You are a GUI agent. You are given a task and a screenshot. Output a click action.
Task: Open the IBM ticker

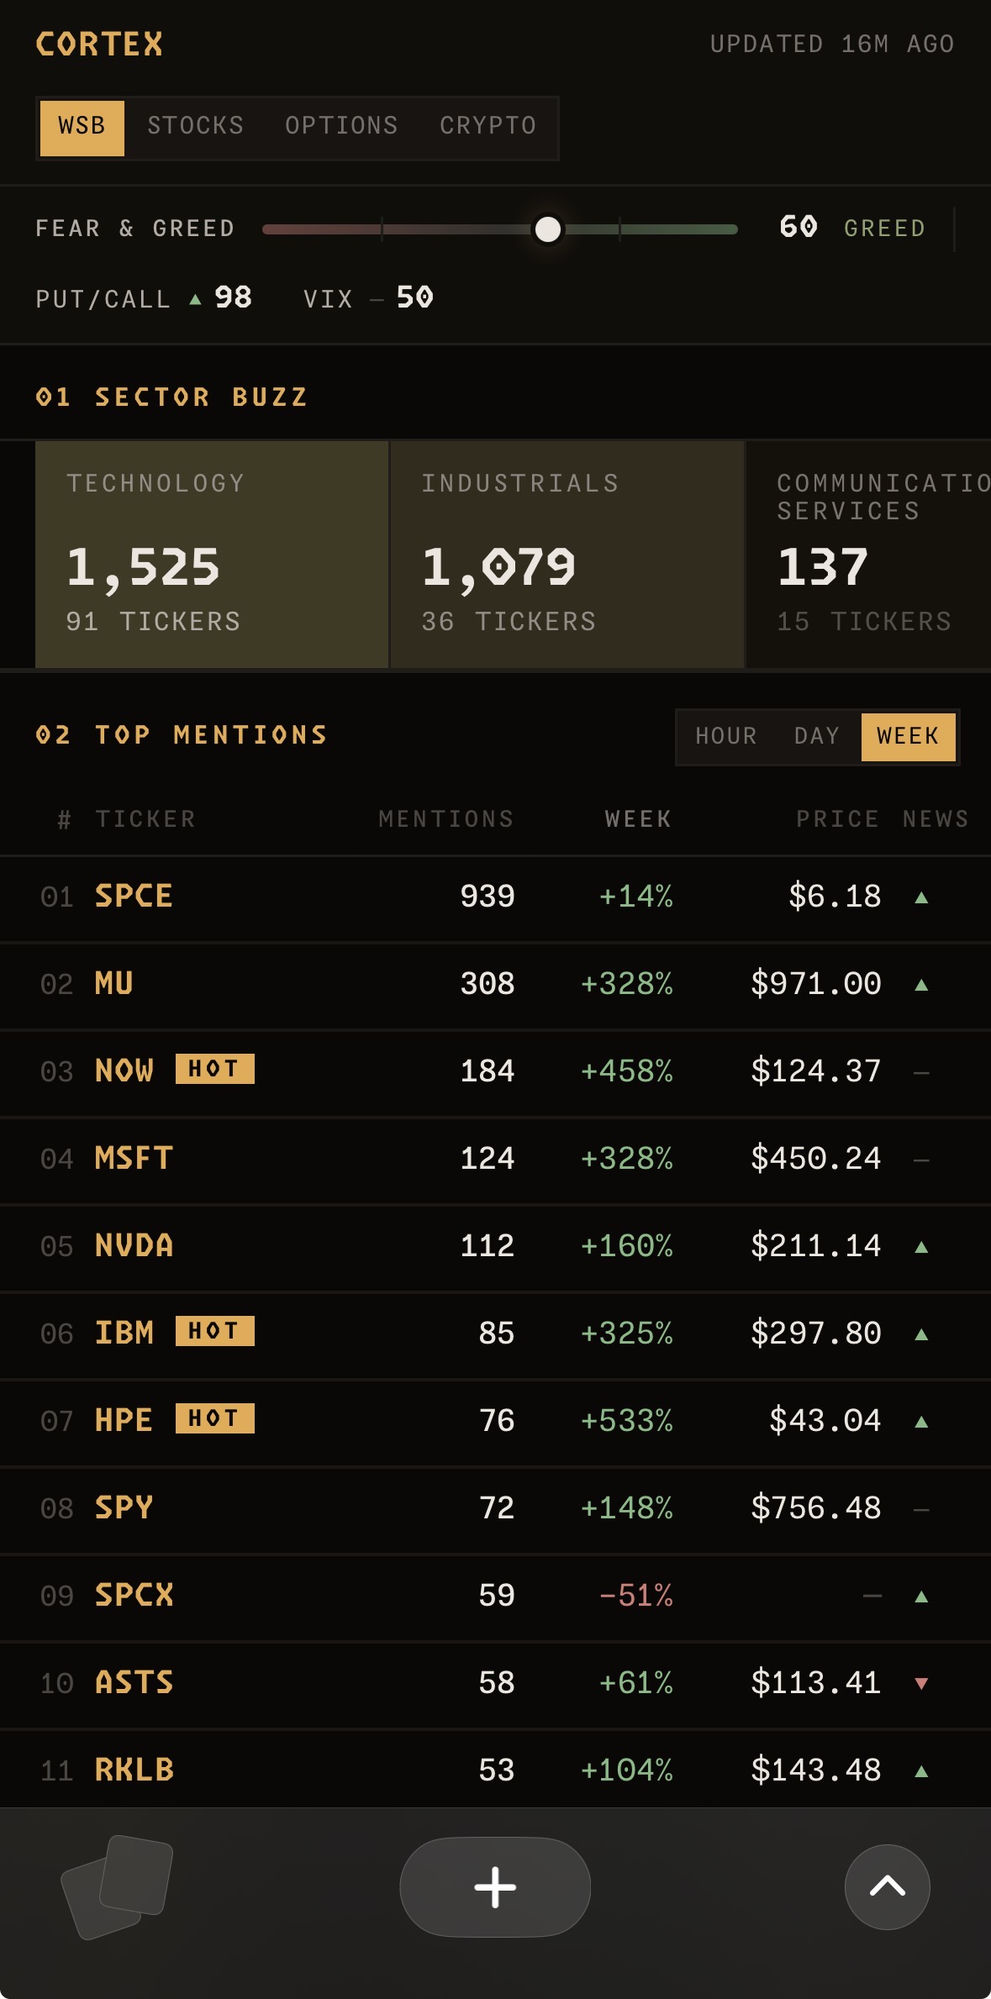click(x=124, y=1333)
